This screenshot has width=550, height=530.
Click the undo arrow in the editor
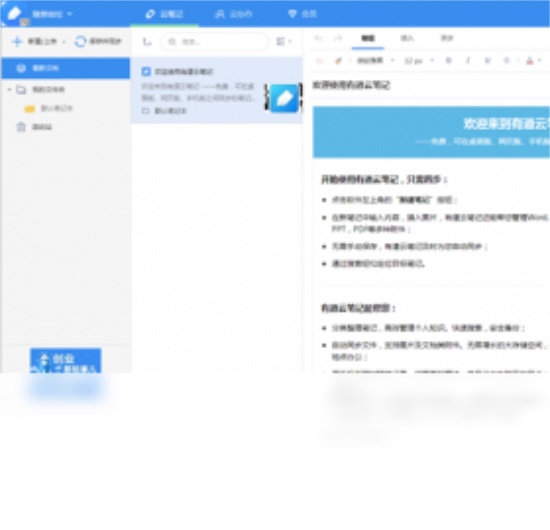pos(318,38)
